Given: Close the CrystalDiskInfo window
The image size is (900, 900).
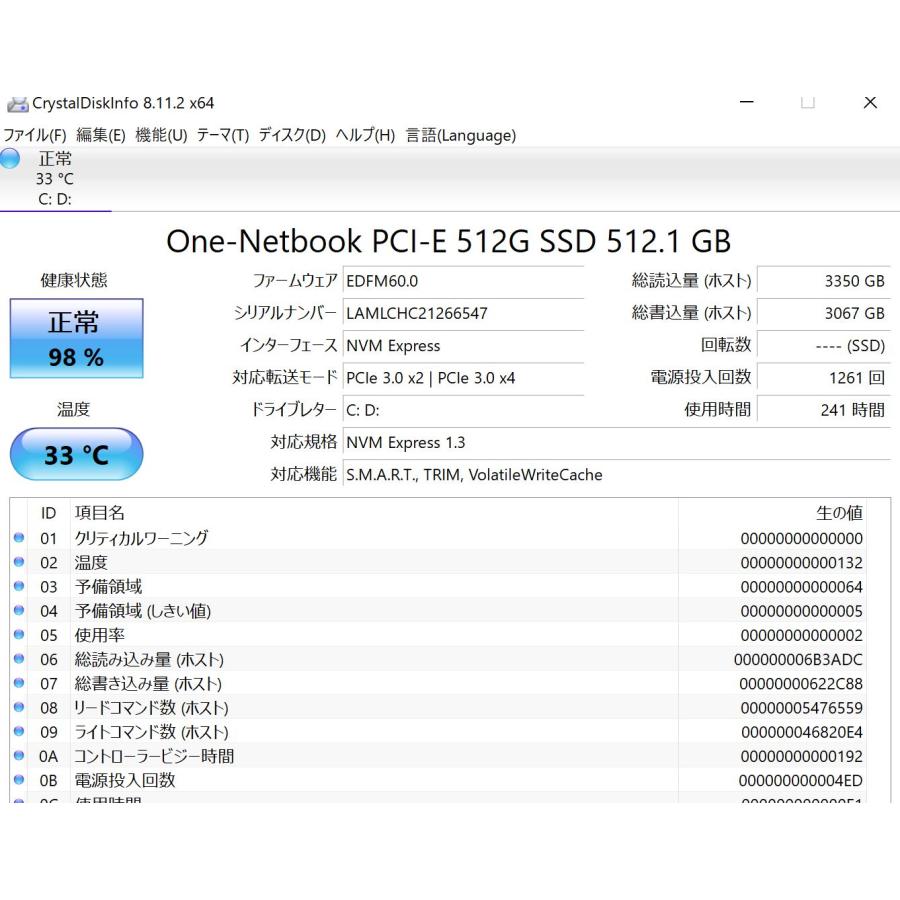Looking at the screenshot, I should click(870, 102).
